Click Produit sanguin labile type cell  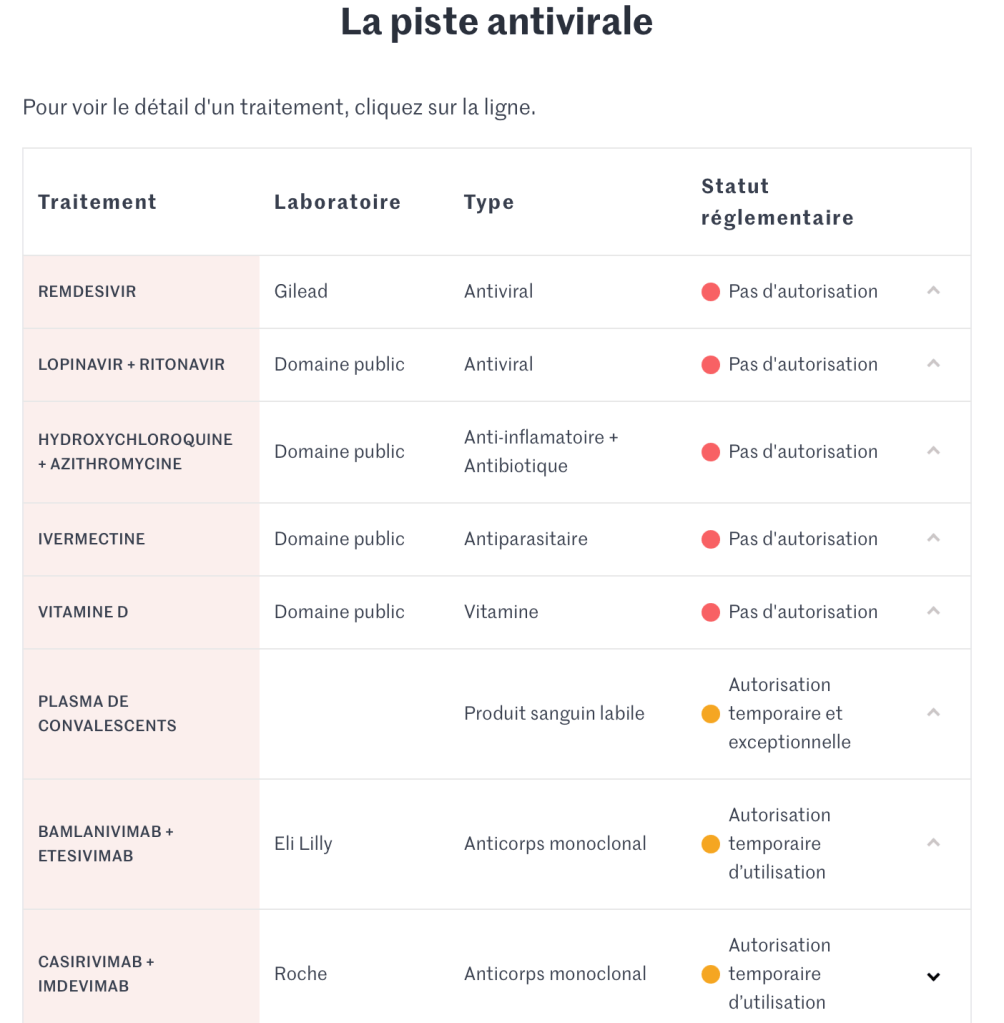[554, 714]
